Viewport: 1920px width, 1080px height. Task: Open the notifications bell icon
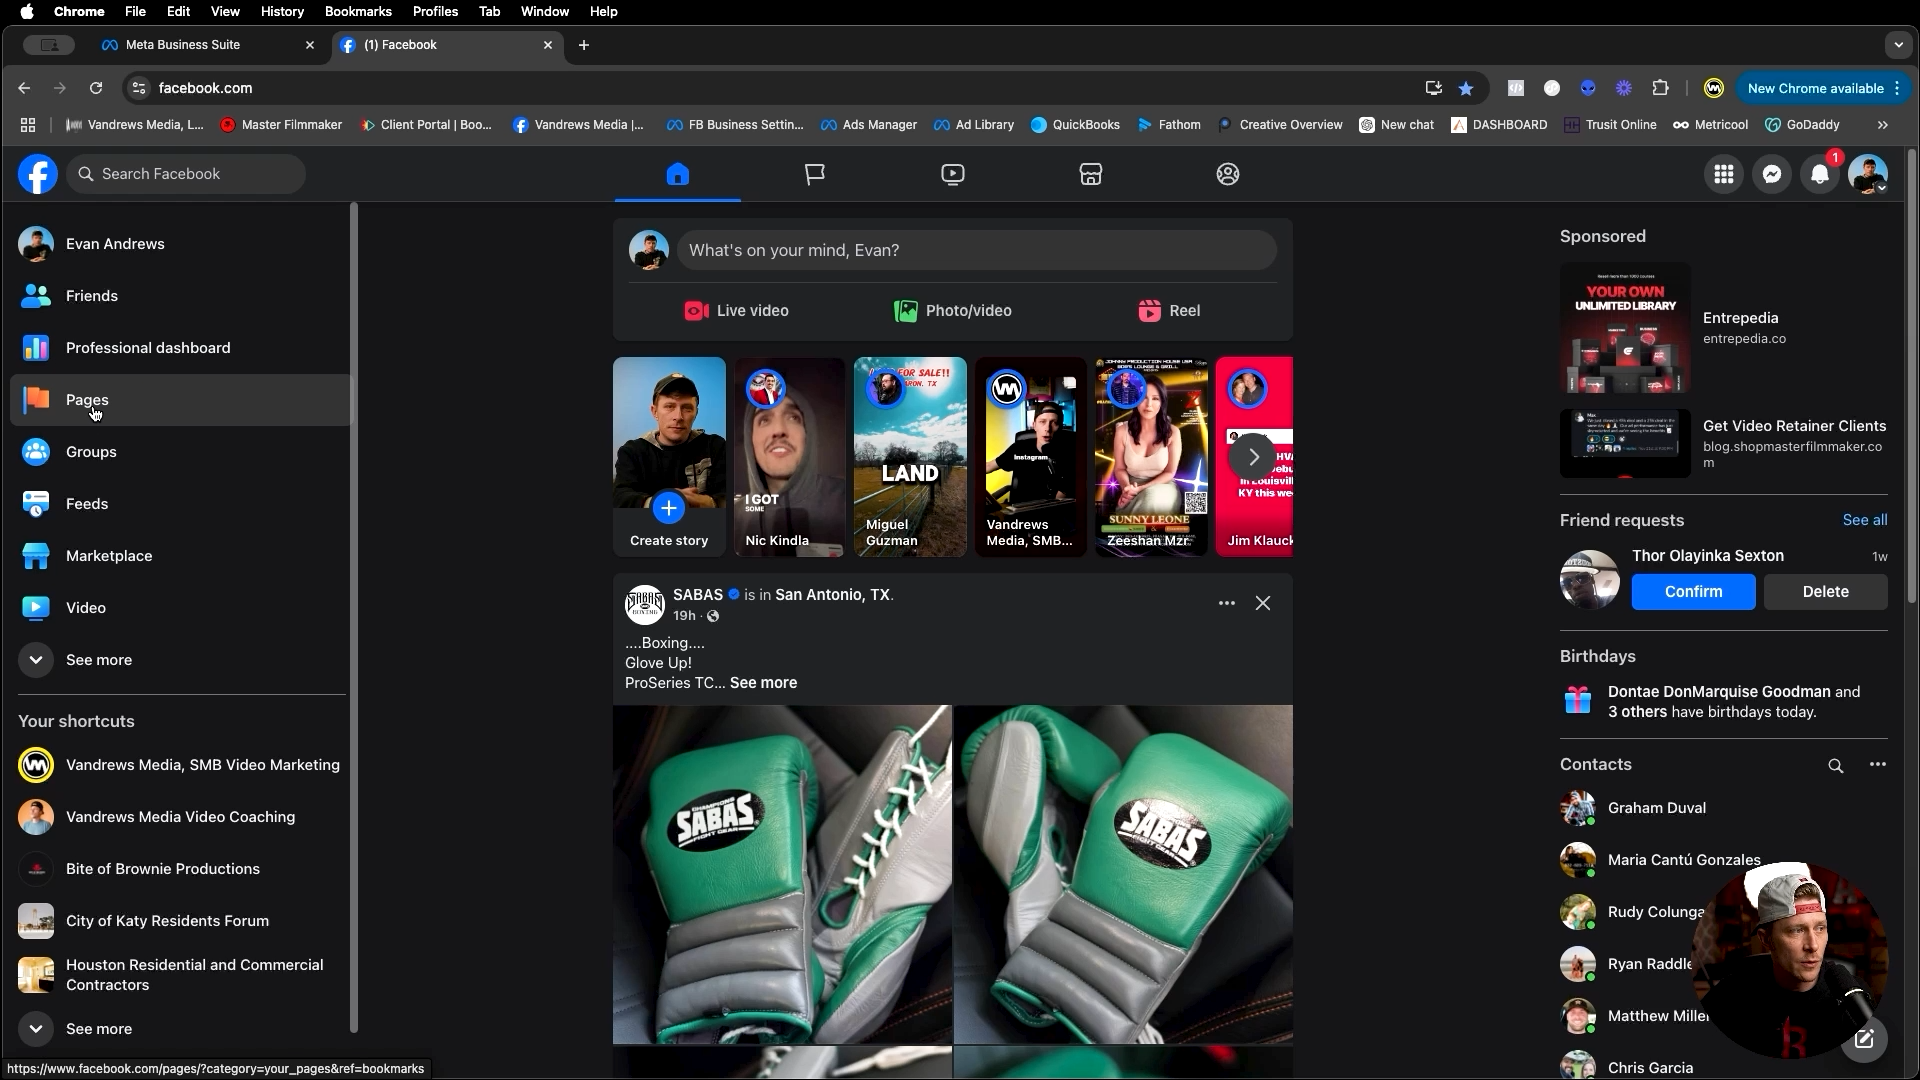pyautogui.click(x=1820, y=174)
